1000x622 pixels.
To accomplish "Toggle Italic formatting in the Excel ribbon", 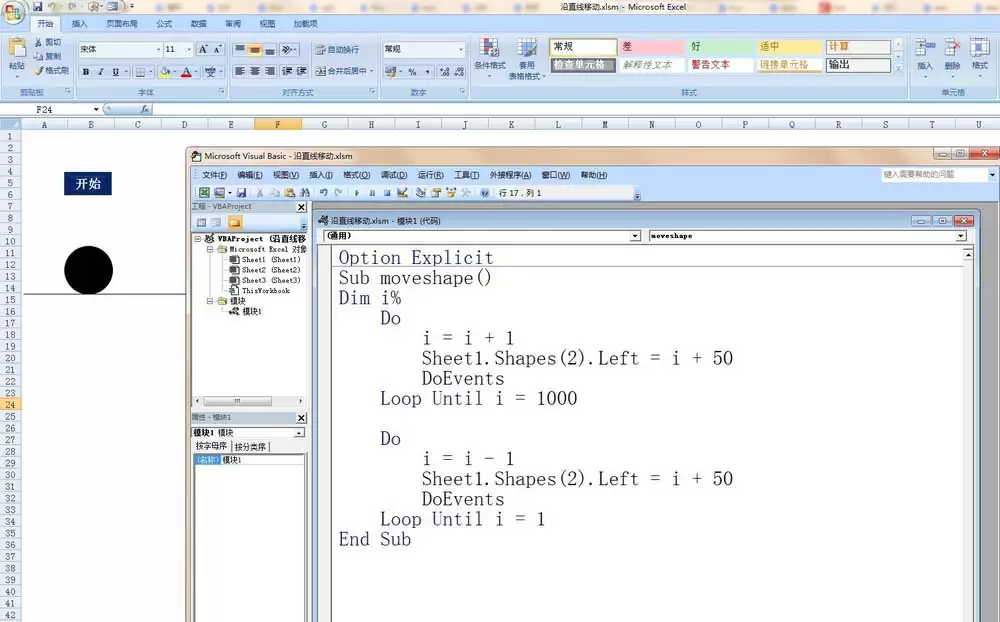I will coord(100,72).
